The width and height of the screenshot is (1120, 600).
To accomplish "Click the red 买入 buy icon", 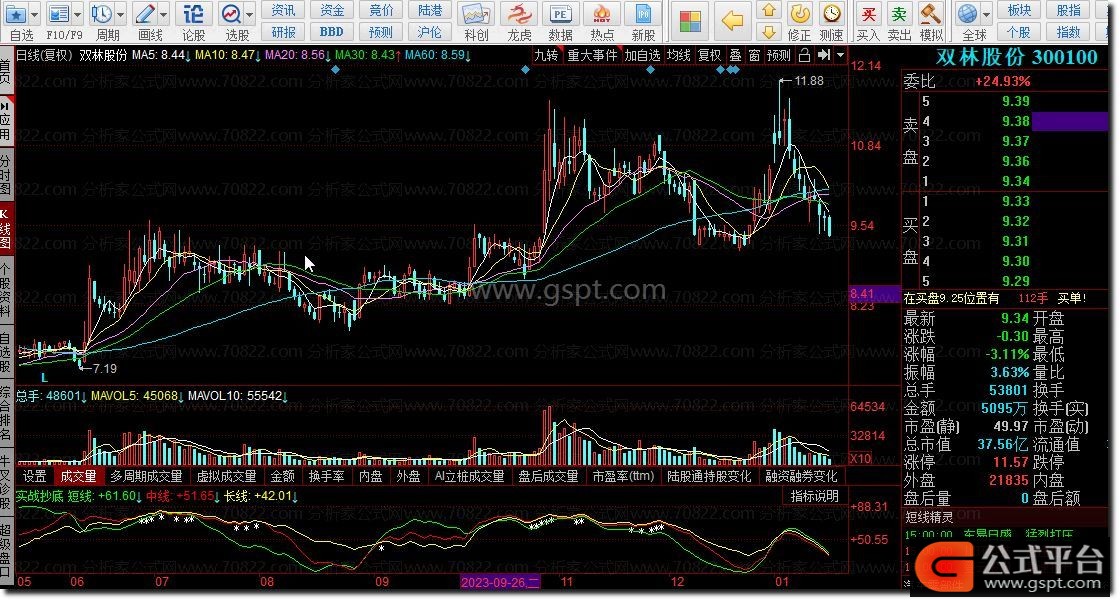I will pyautogui.click(x=868, y=14).
